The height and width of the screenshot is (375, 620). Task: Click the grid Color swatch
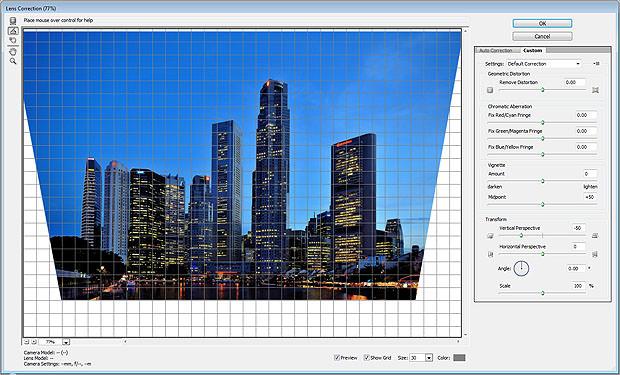tap(459, 358)
